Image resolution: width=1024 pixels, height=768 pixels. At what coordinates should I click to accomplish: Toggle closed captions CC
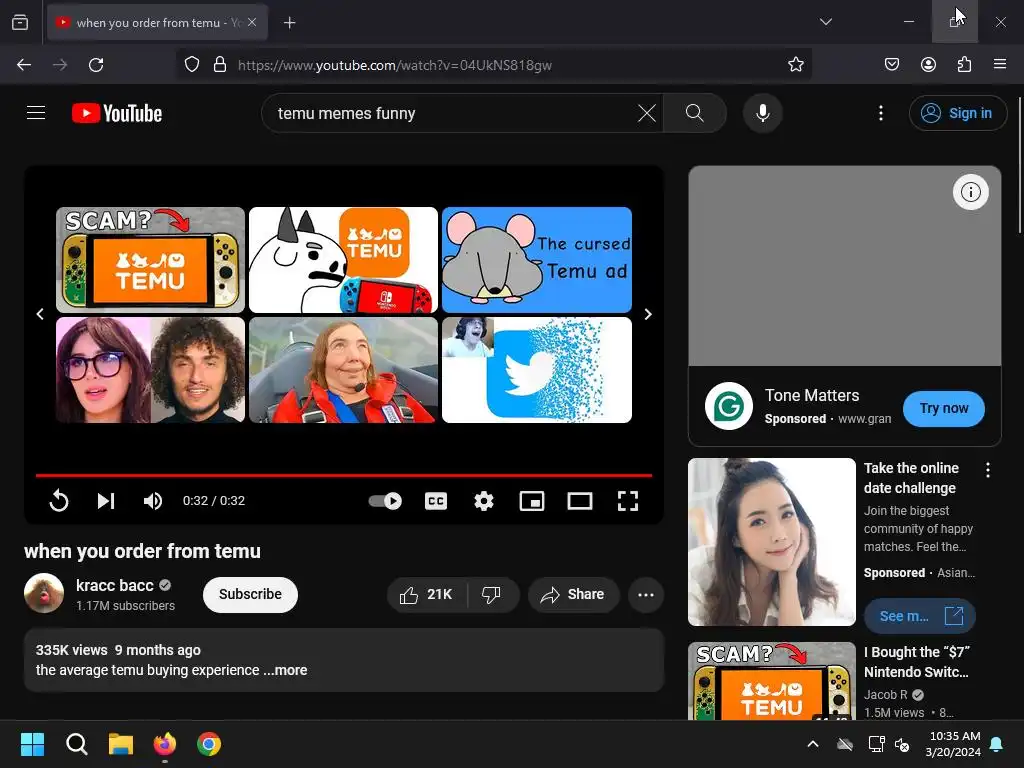point(436,501)
